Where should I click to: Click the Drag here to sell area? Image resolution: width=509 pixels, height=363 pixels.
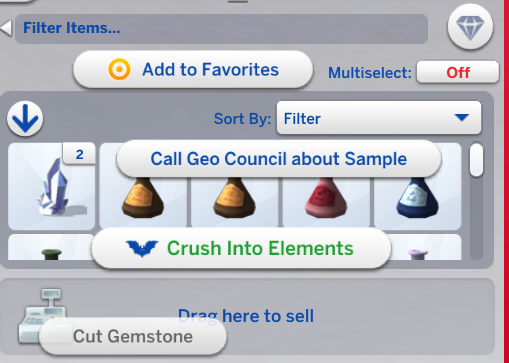point(247,316)
